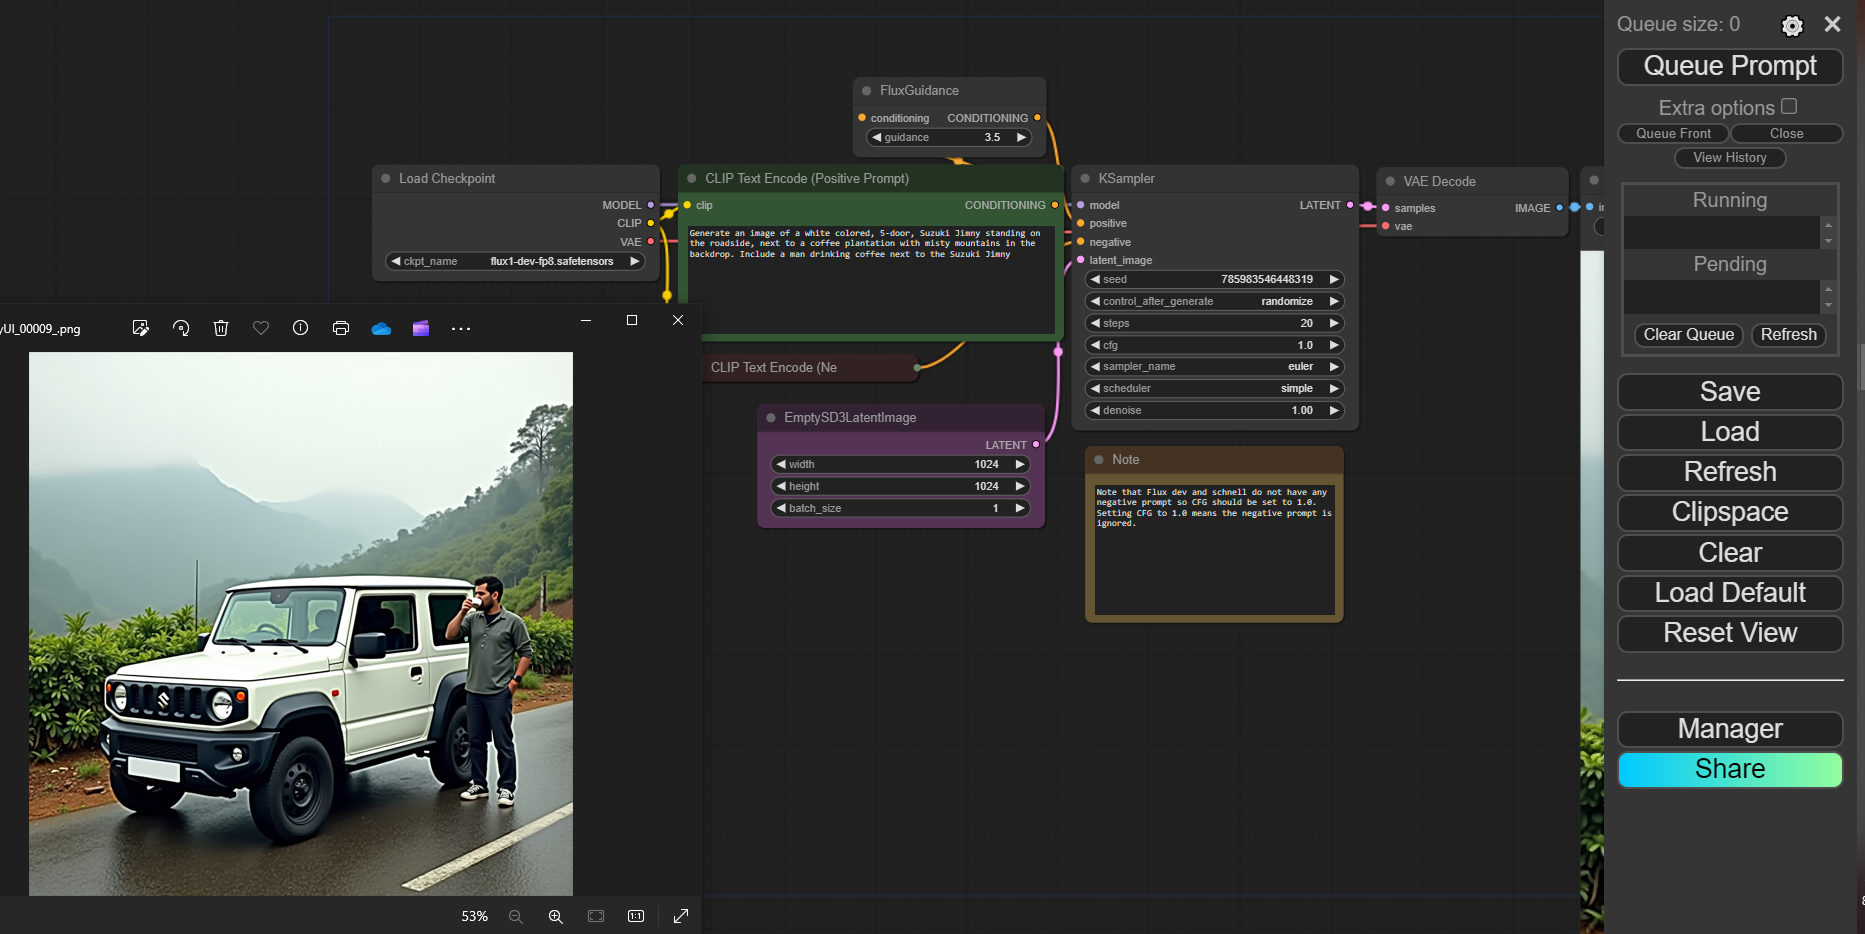Open the ComfyUI settings gear
The height and width of the screenshot is (934, 1865).
(x=1792, y=26)
